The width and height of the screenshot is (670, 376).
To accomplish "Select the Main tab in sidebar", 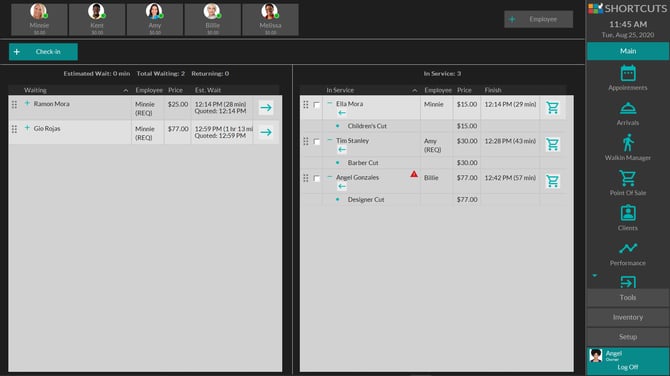I will click(628, 51).
